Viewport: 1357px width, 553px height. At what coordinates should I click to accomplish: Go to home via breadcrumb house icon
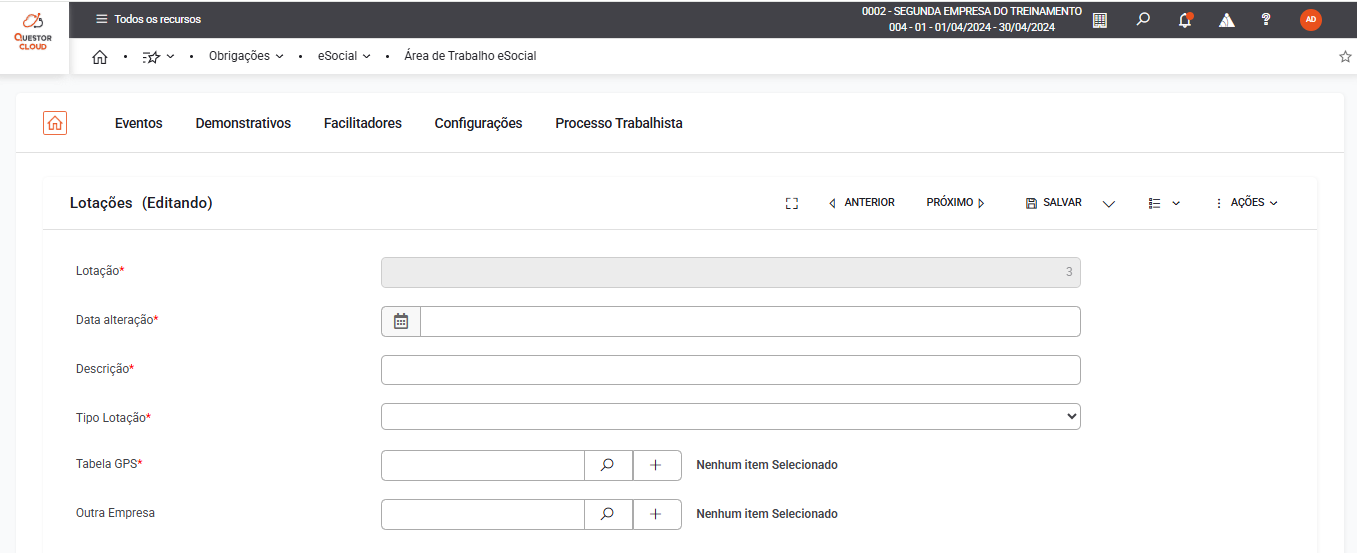click(99, 57)
